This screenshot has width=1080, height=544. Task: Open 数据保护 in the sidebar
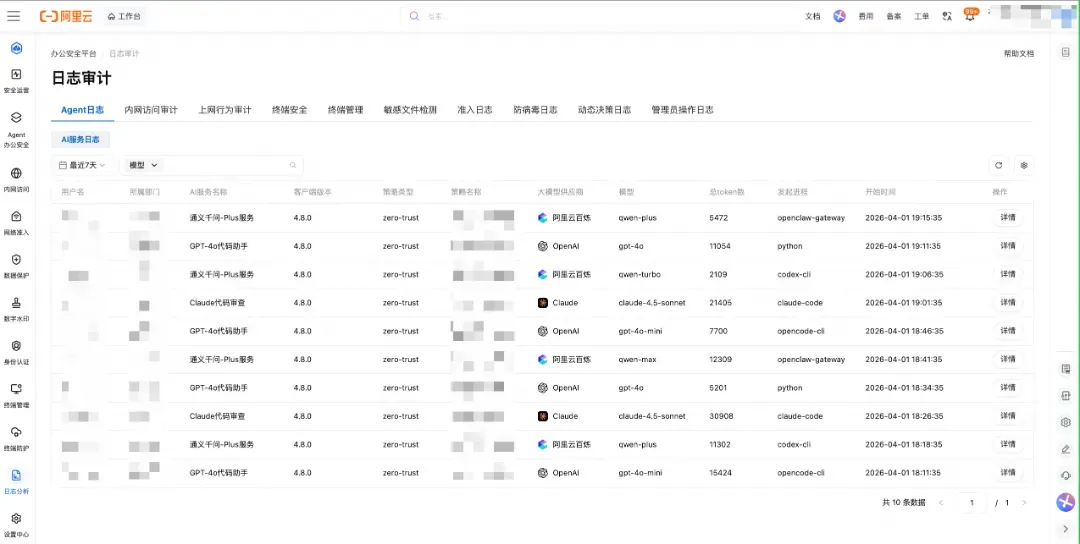(x=17, y=266)
